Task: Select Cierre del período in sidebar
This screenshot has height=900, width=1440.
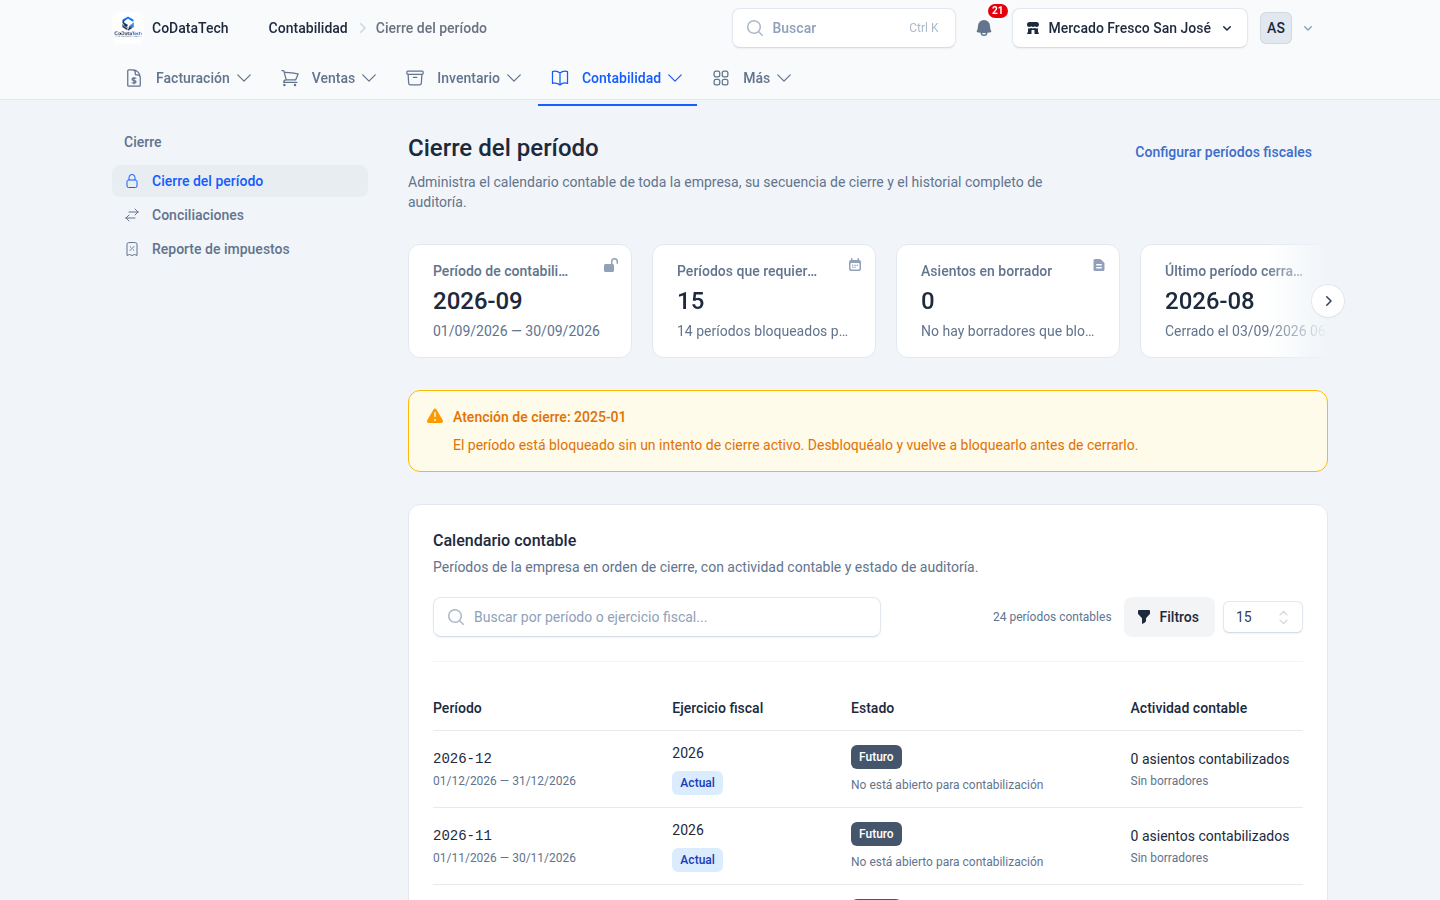Action: pos(240,181)
